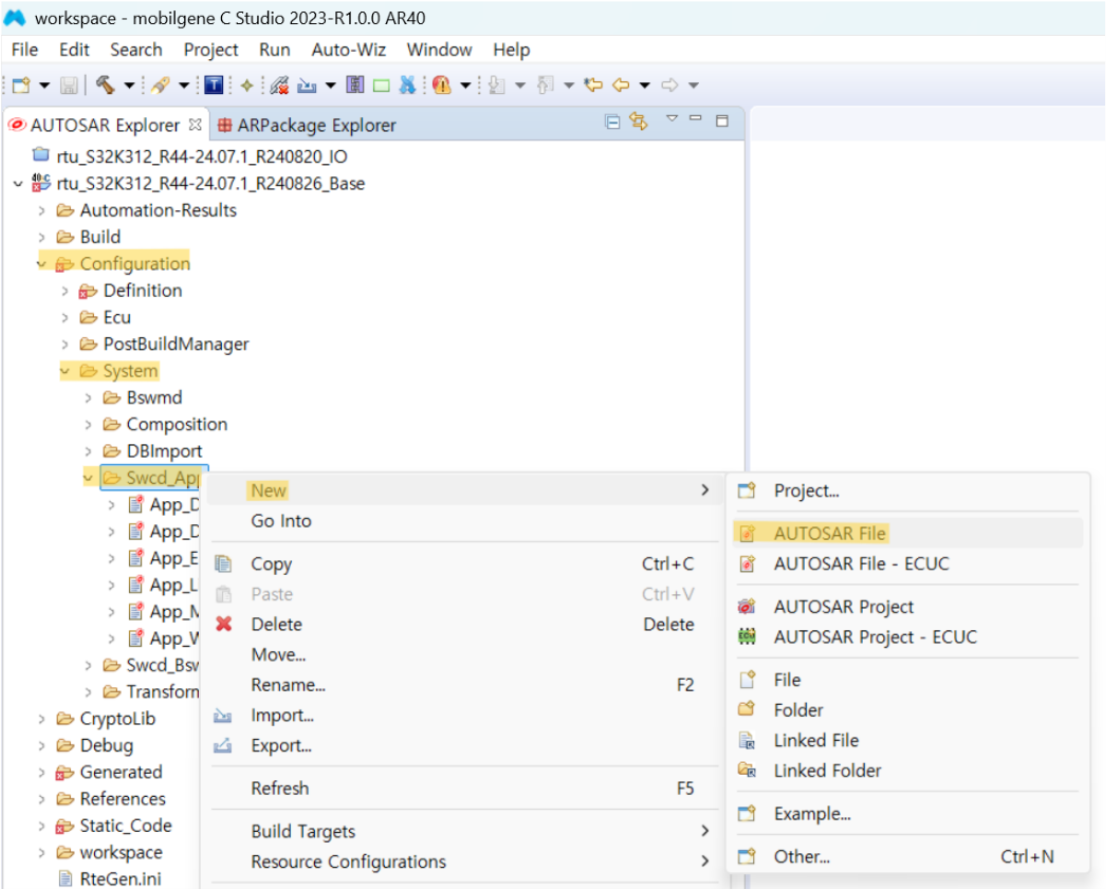Click the New wizard toolbar icon
This screenshot has height=890, width=1106.
(21, 85)
